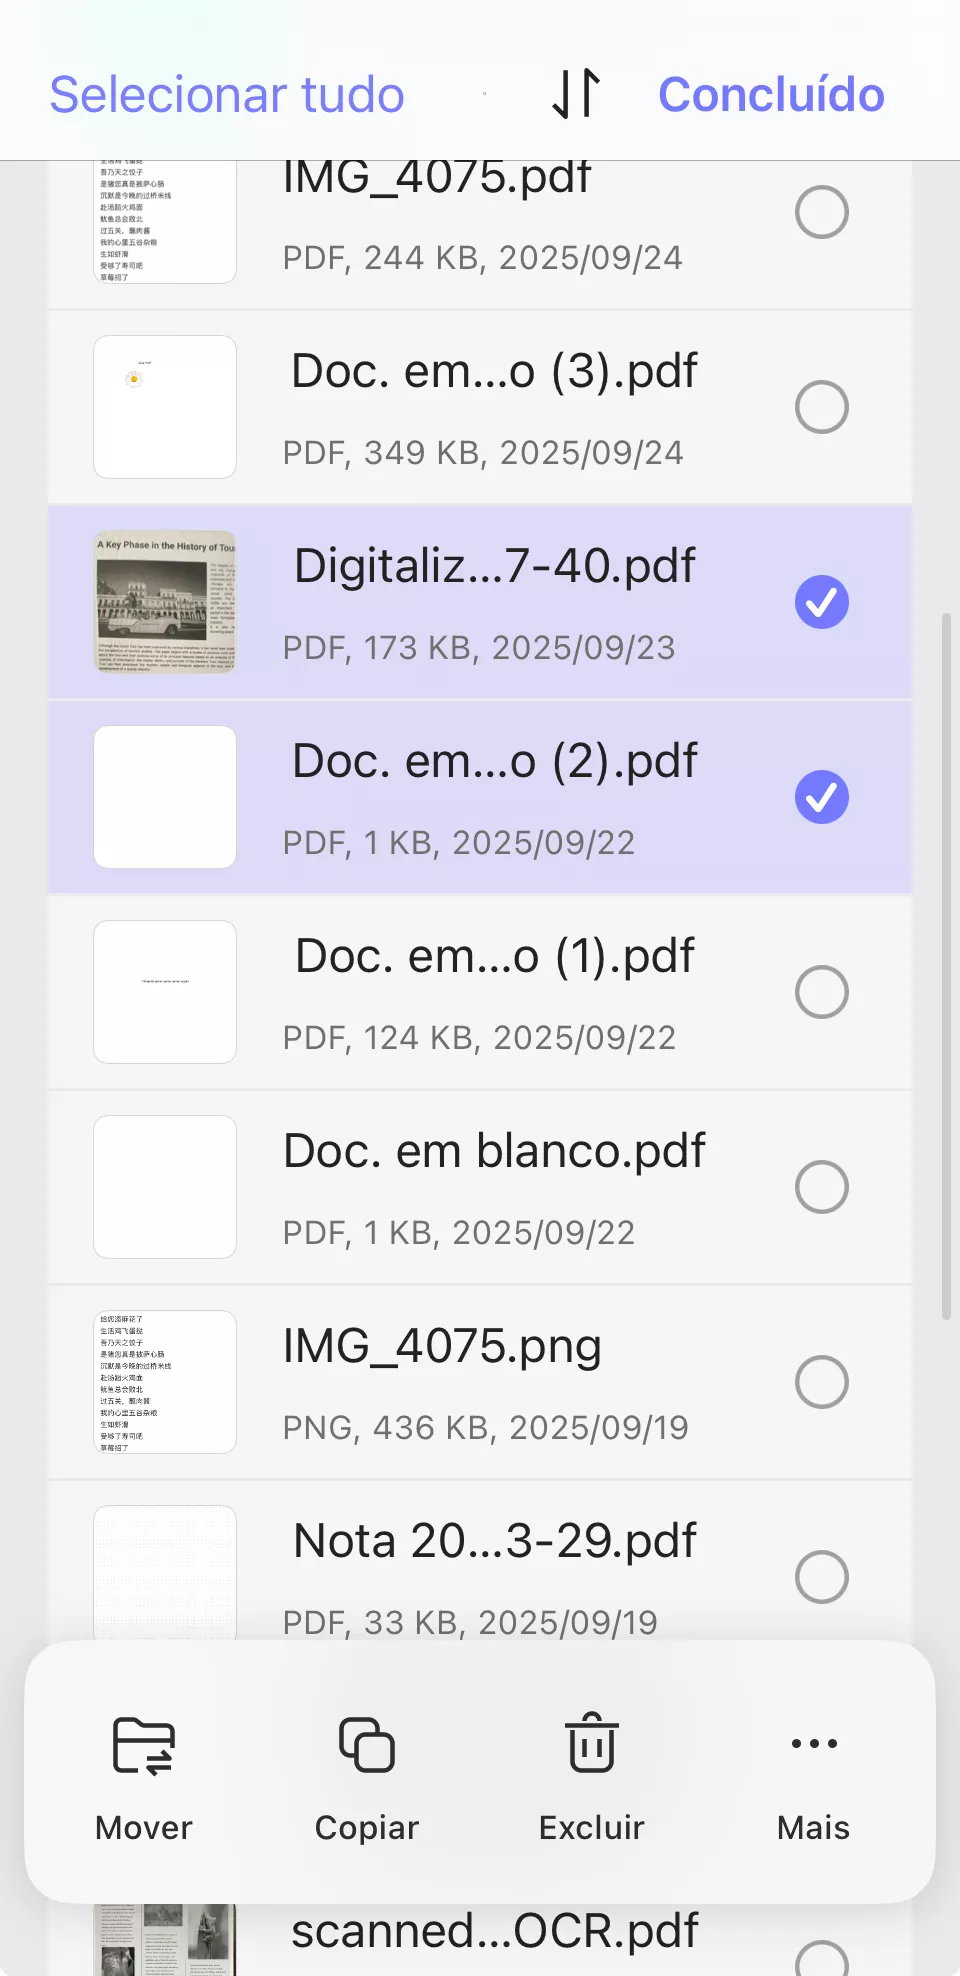The width and height of the screenshot is (960, 1976).
Task: Tap the Copiar duplicate icon
Action: pos(367,1745)
